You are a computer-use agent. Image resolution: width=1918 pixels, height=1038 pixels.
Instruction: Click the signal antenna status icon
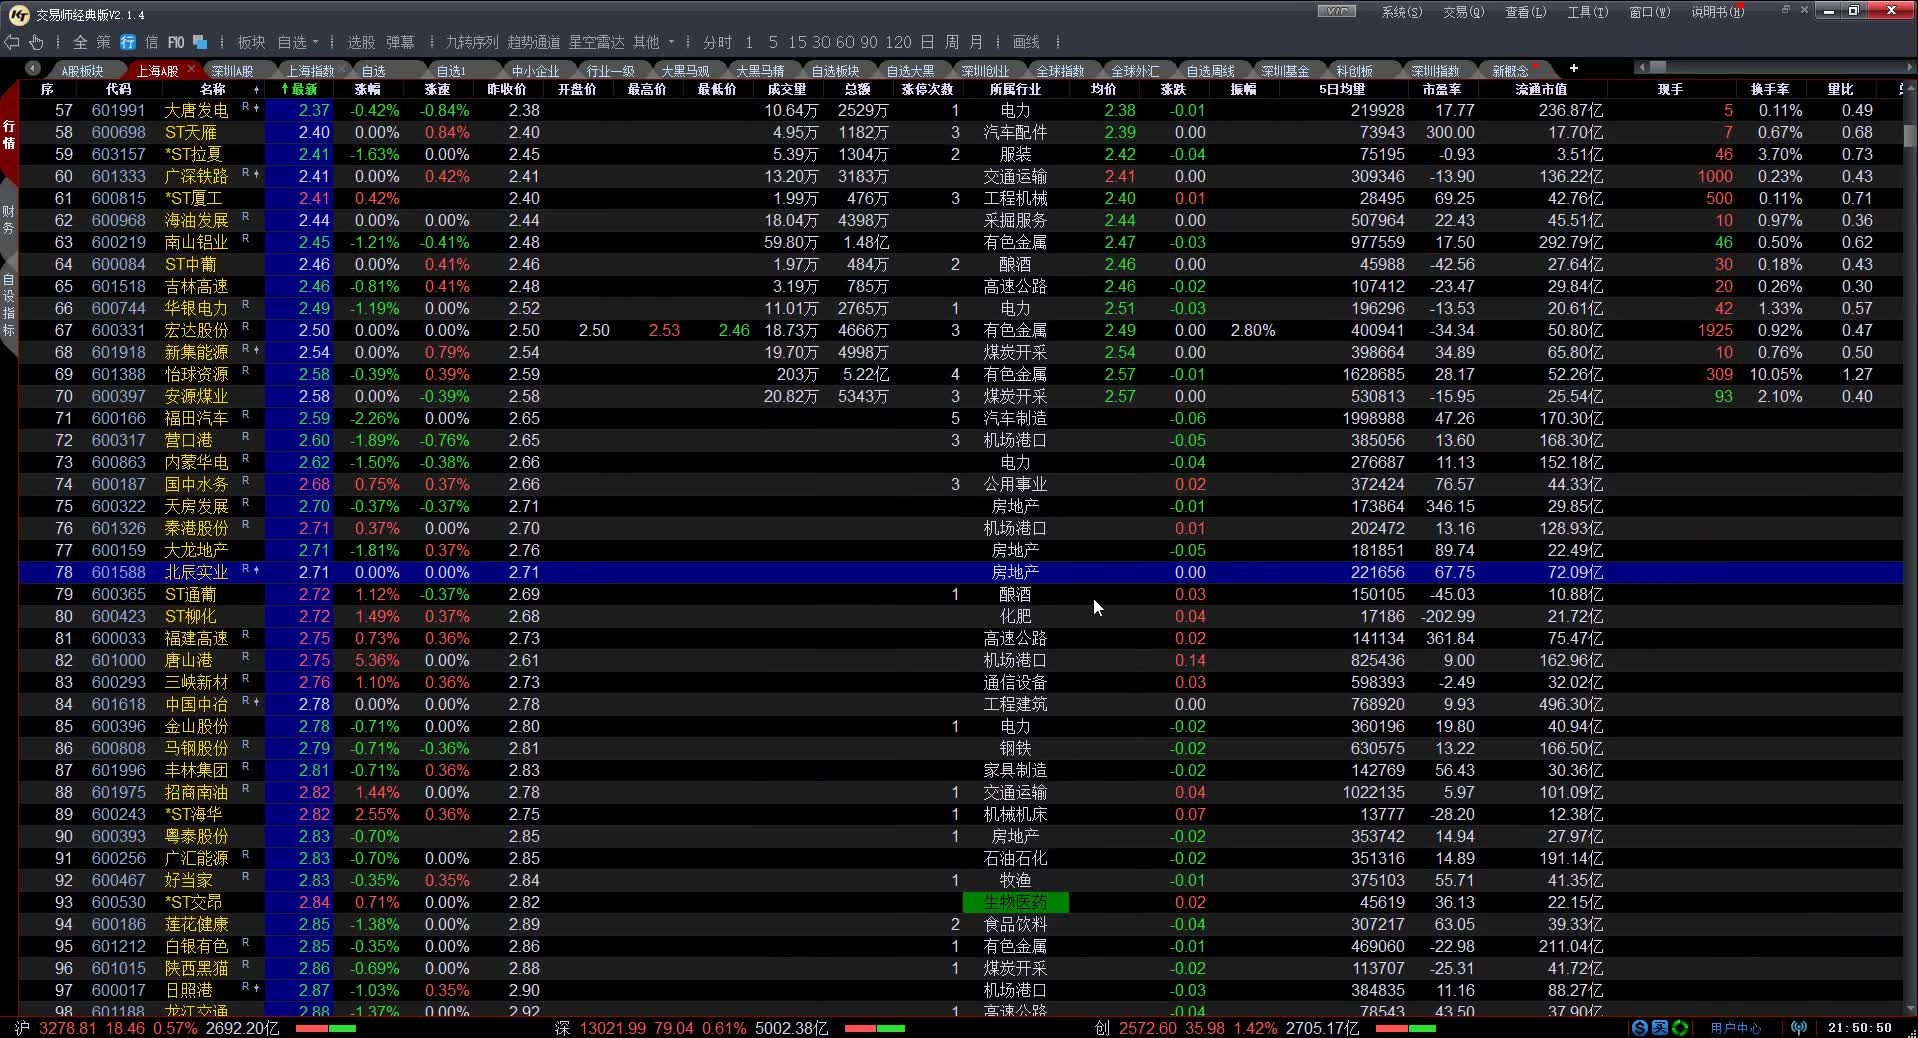coord(1799,1028)
